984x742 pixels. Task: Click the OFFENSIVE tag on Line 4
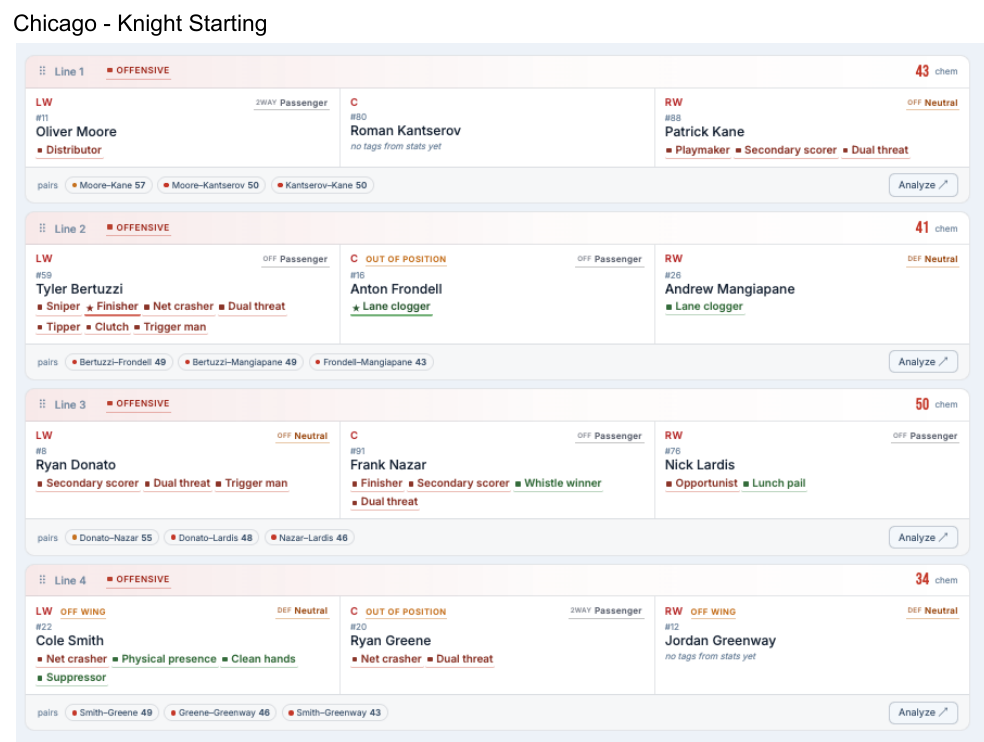coord(138,579)
